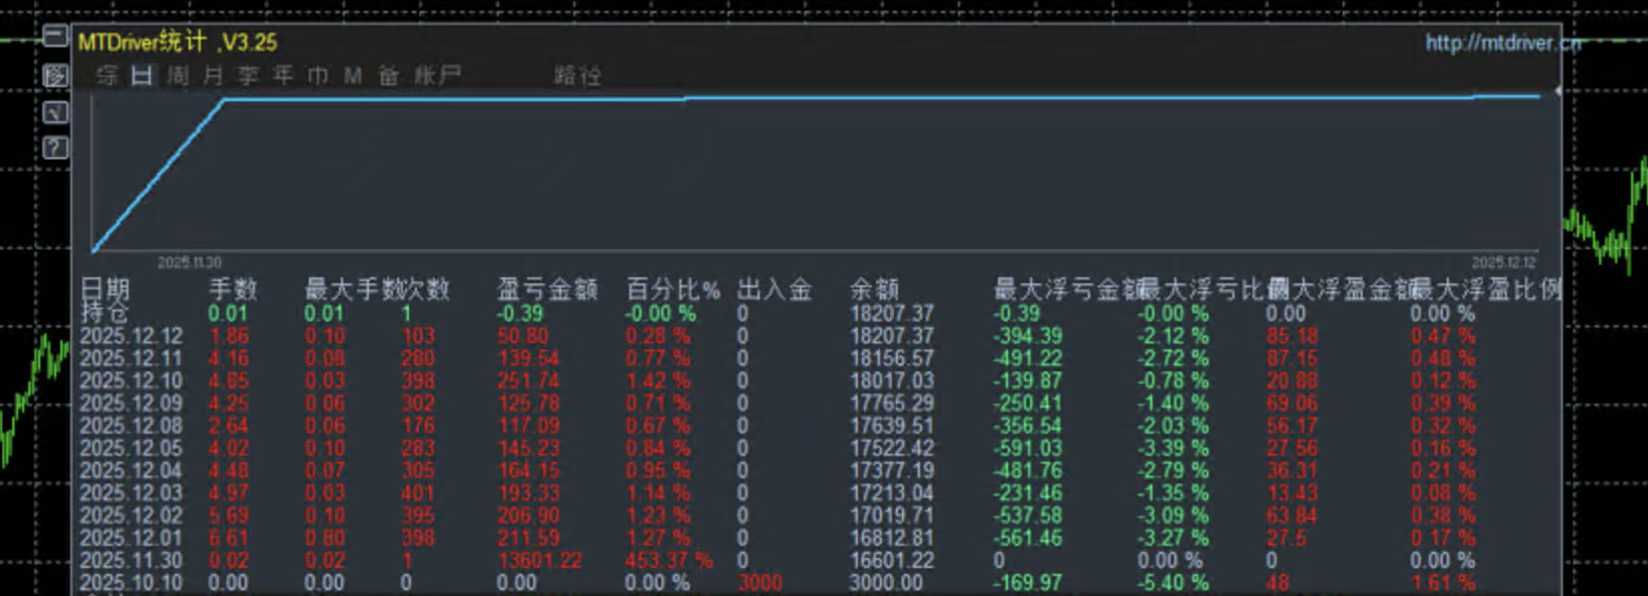The width and height of the screenshot is (1648, 596).
Task: Click the 持仓 row label
Action: click(105, 313)
